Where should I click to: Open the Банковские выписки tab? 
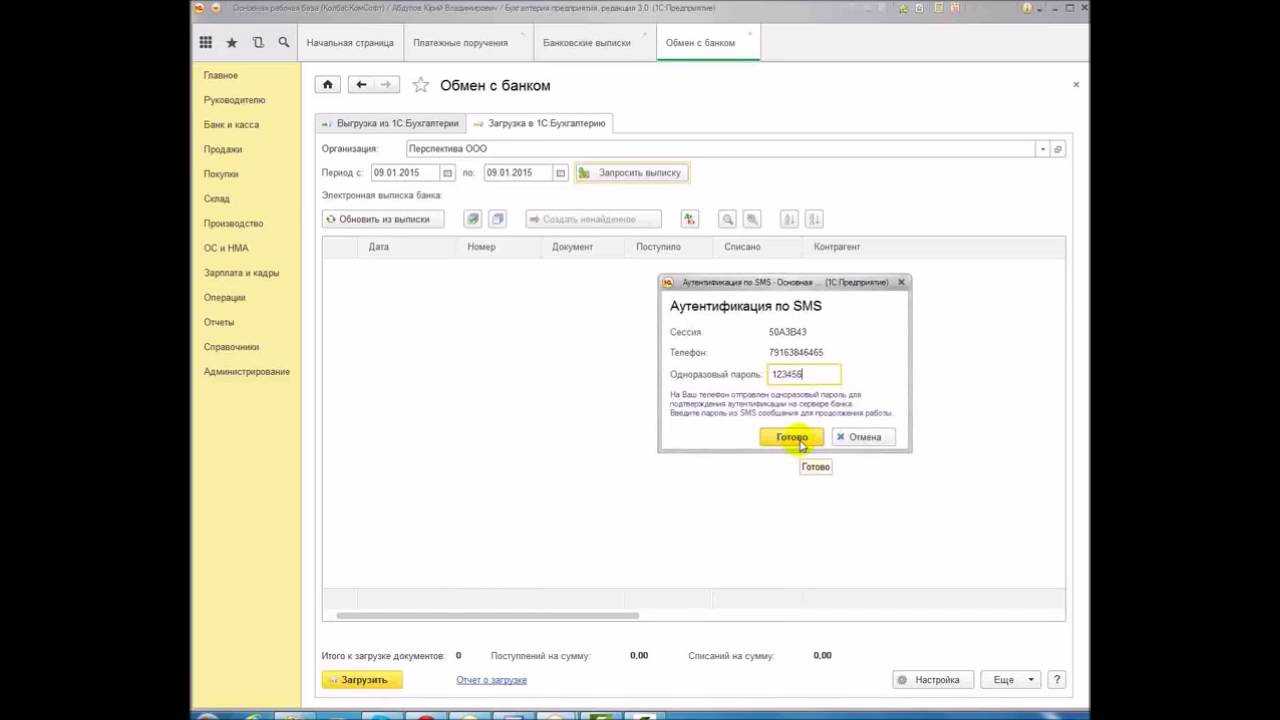[x=586, y=43]
